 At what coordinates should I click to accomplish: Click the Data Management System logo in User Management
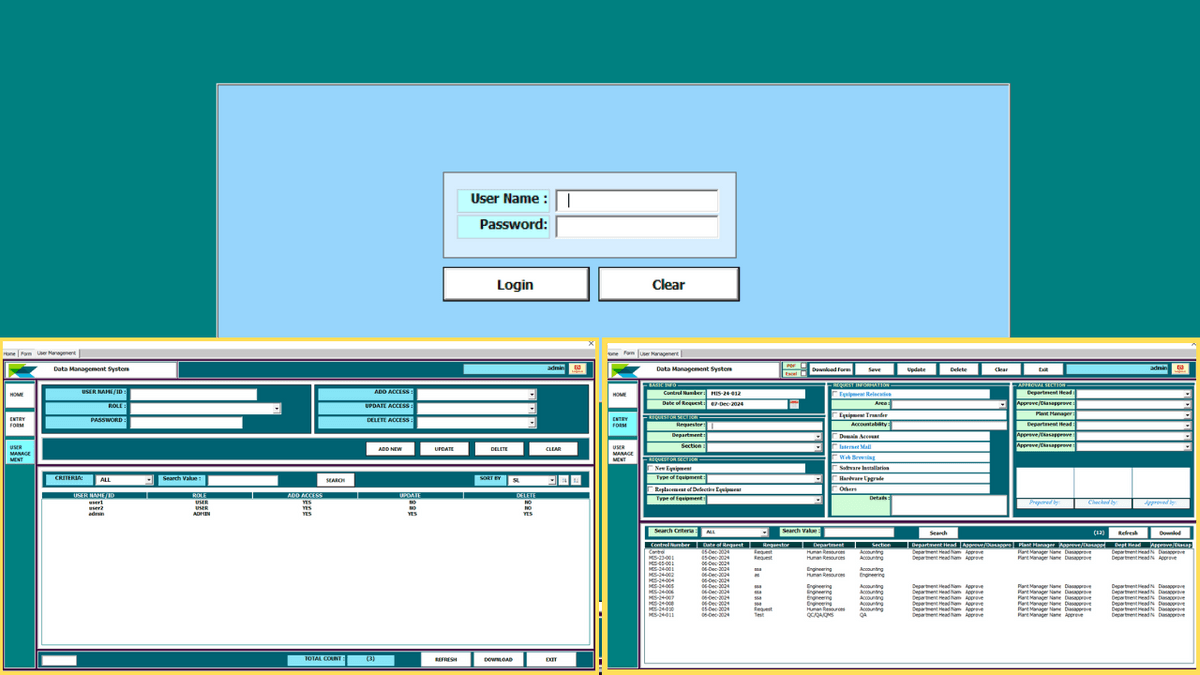point(22,370)
